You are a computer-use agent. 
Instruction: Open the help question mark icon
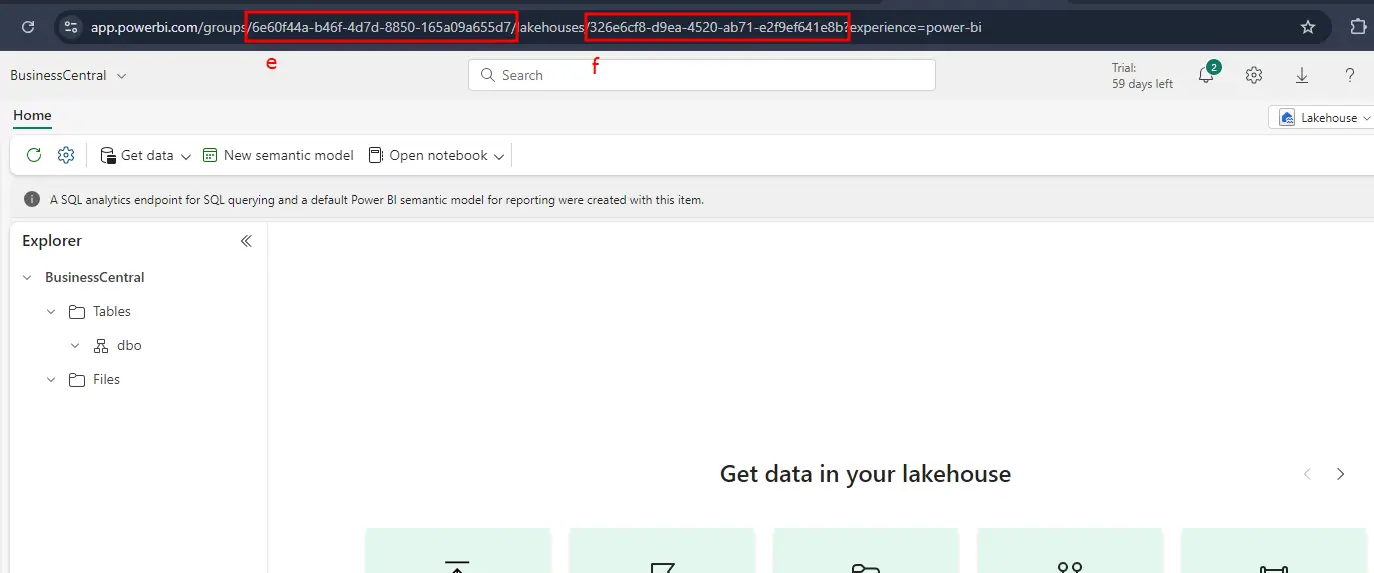tap(1350, 75)
